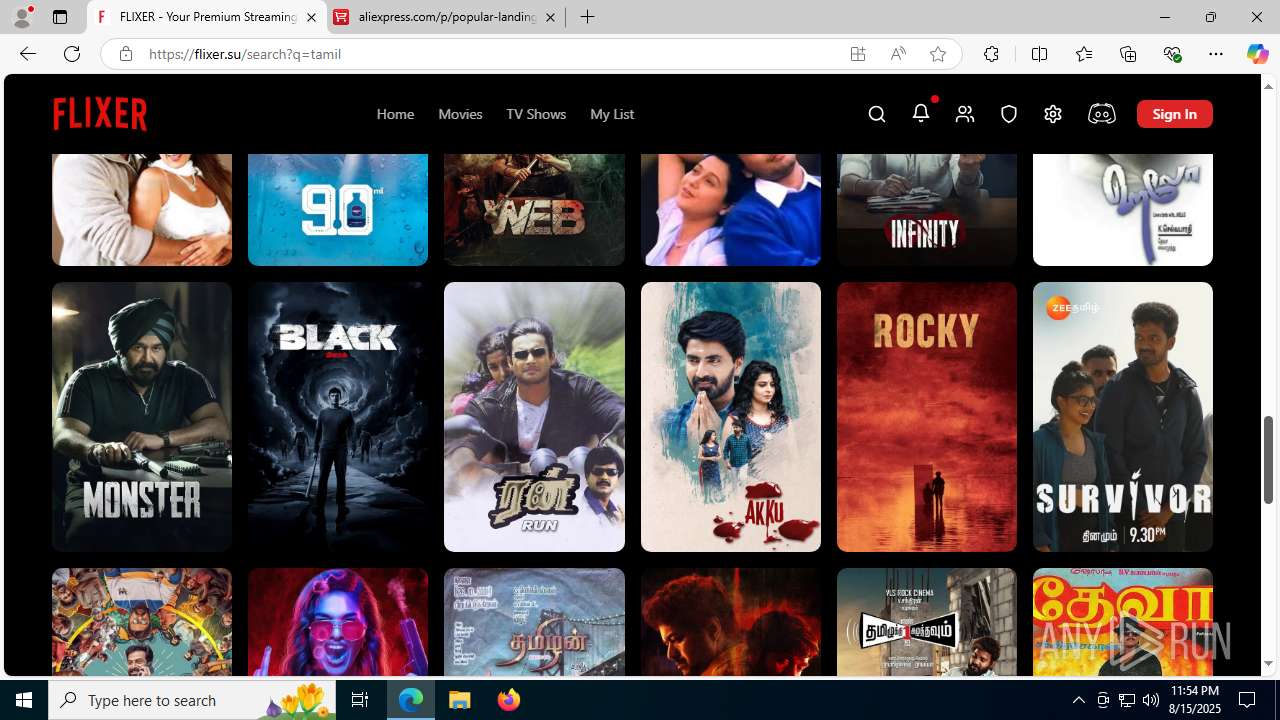Click the scrollbar down arrow

point(1269,664)
